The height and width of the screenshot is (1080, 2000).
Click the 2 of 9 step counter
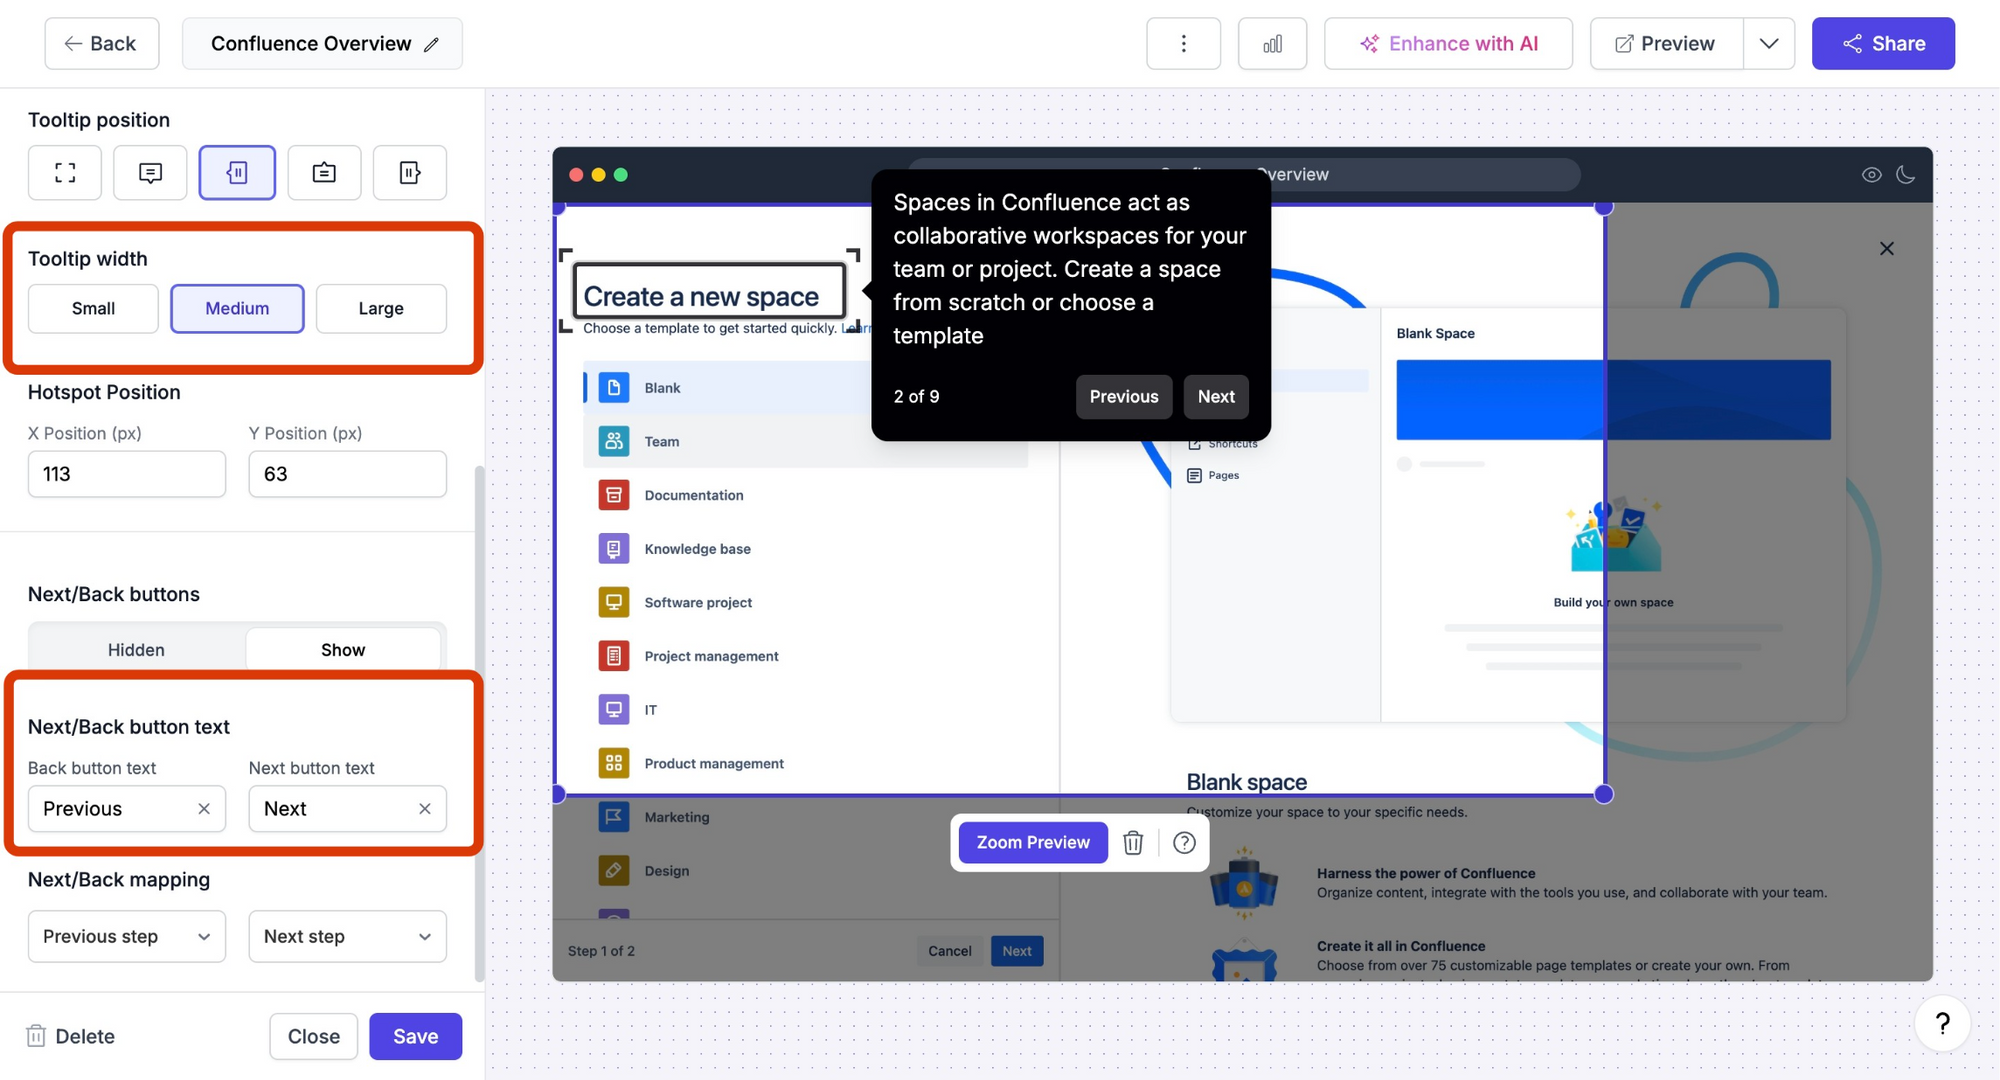(916, 397)
